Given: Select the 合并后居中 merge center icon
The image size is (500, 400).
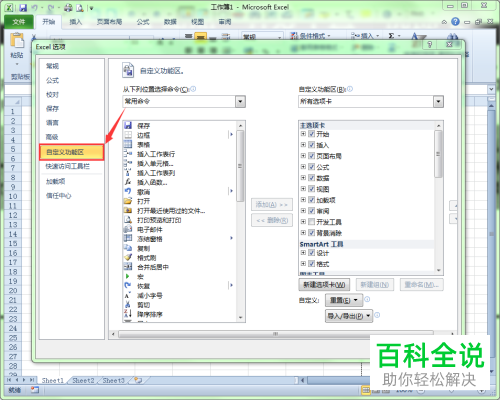Looking at the screenshot, I should pos(128,267).
